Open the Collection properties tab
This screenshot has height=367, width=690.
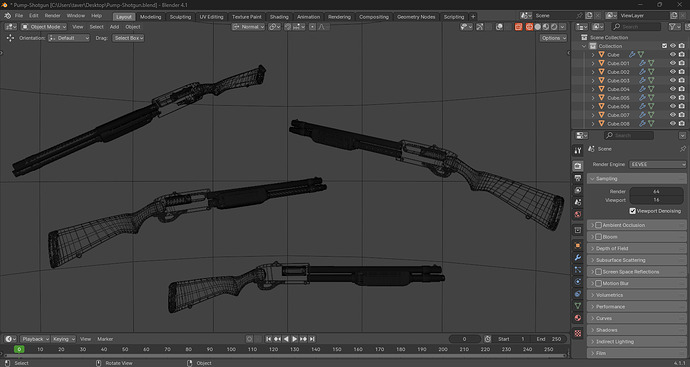(x=578, y=230)
